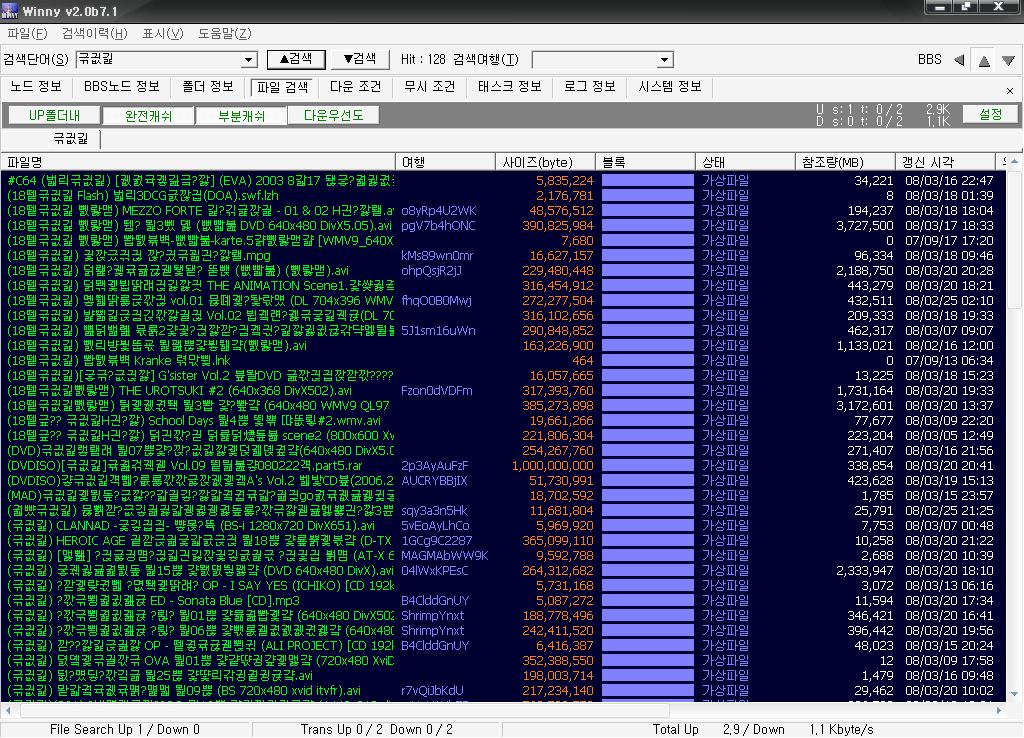The width and height of the screenshot is (1024, 738).
Task: Select the CLANNAD file row name
Action: click(191, 526)
